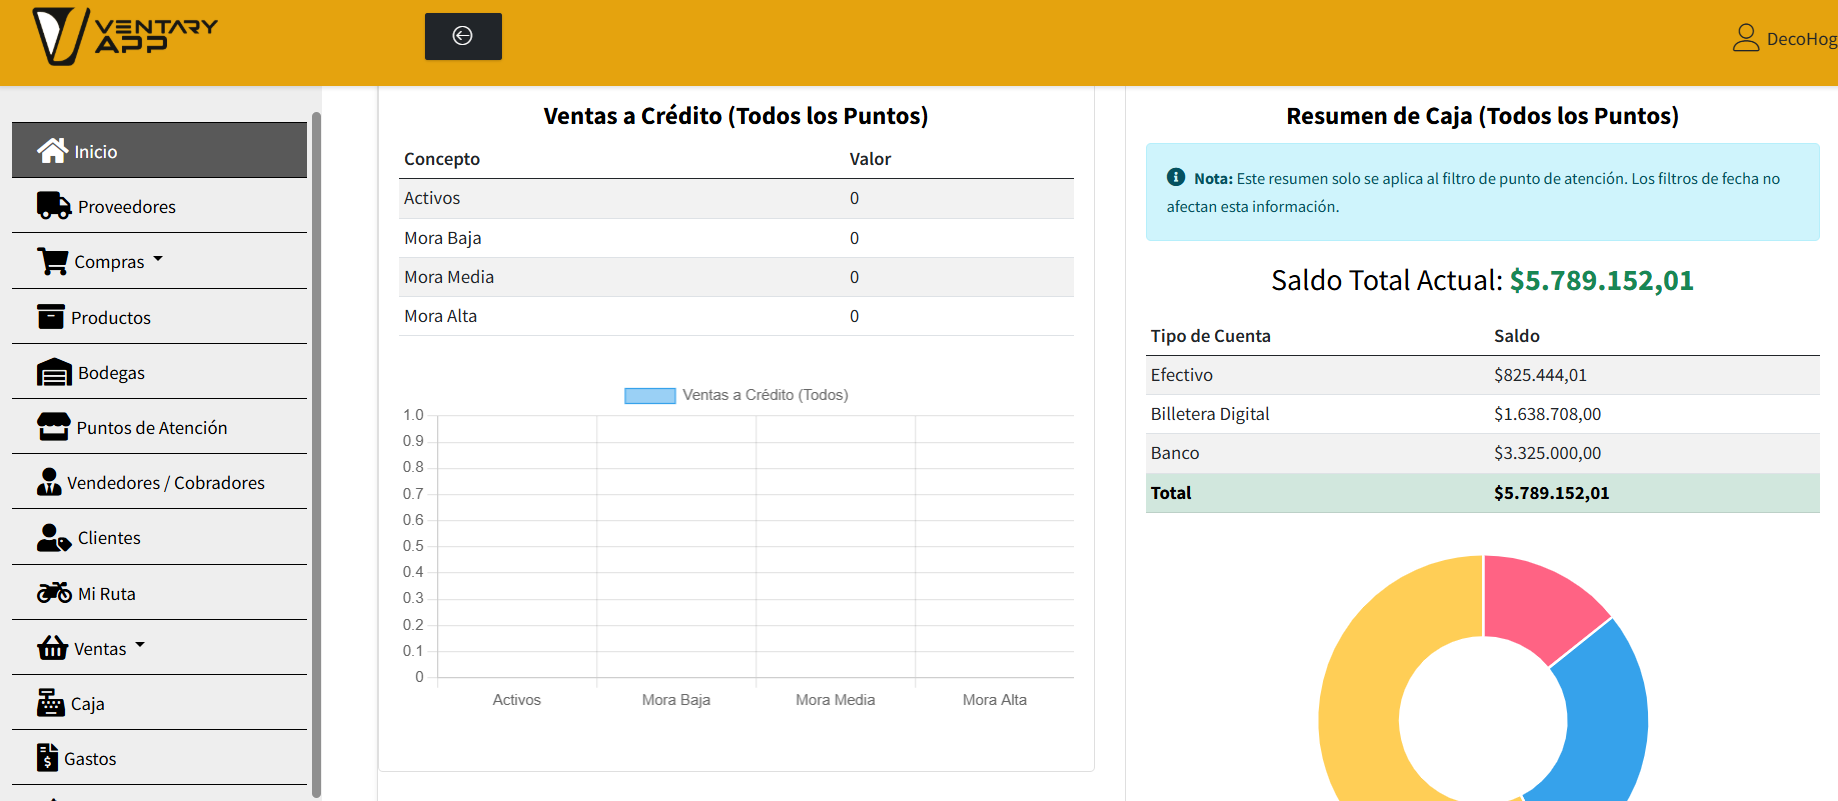1838x801 pixels.
Task: Open the Gastos link
Action: click(159, 758)
